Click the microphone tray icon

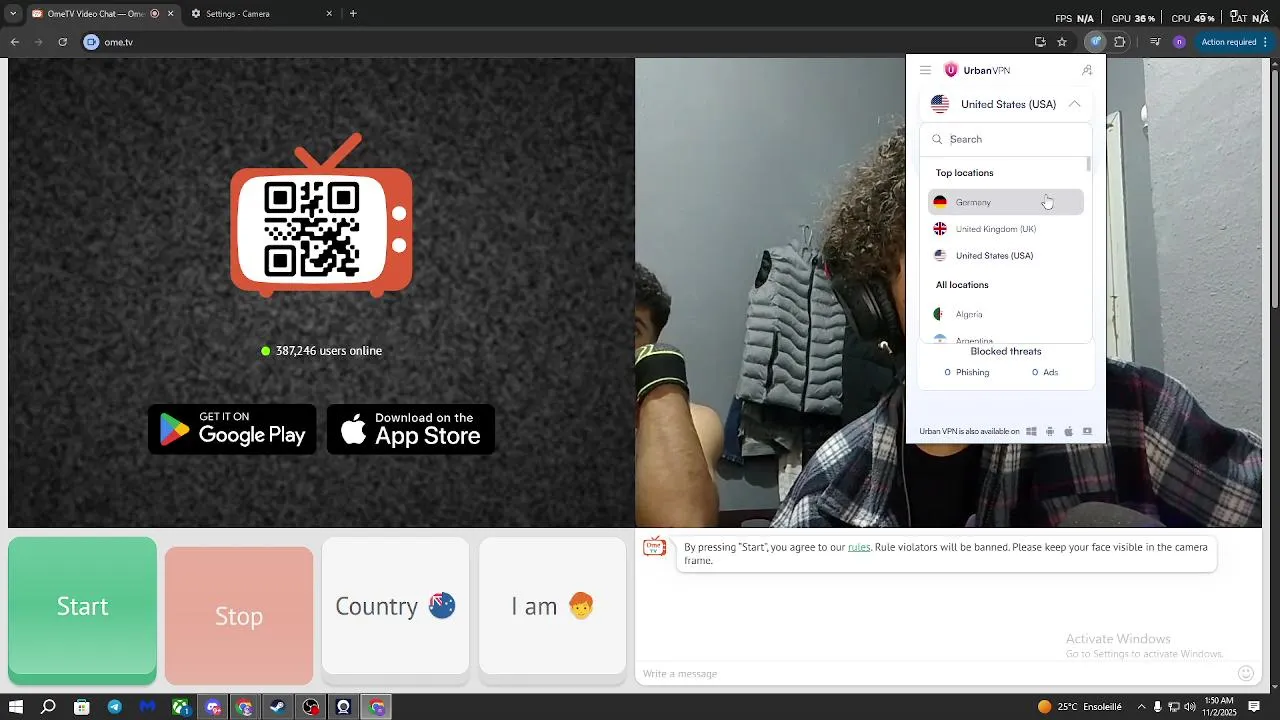[x=1157, y=707]
